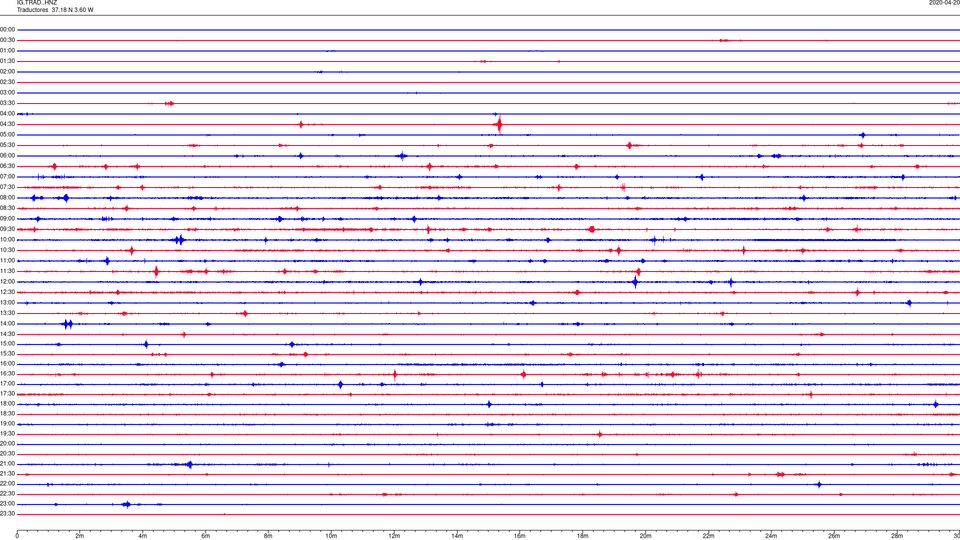Click the Traductores 37.18 N 3.60 W label
The height and width of the screenshot is (540, 960).
tap(55, 10)
